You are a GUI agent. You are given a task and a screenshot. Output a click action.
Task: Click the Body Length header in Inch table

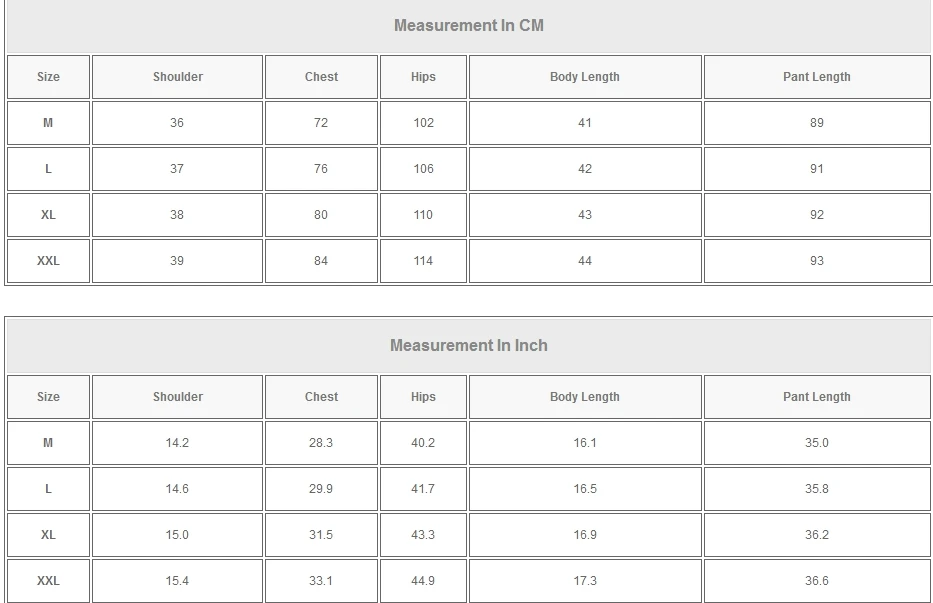click(585, 397)
